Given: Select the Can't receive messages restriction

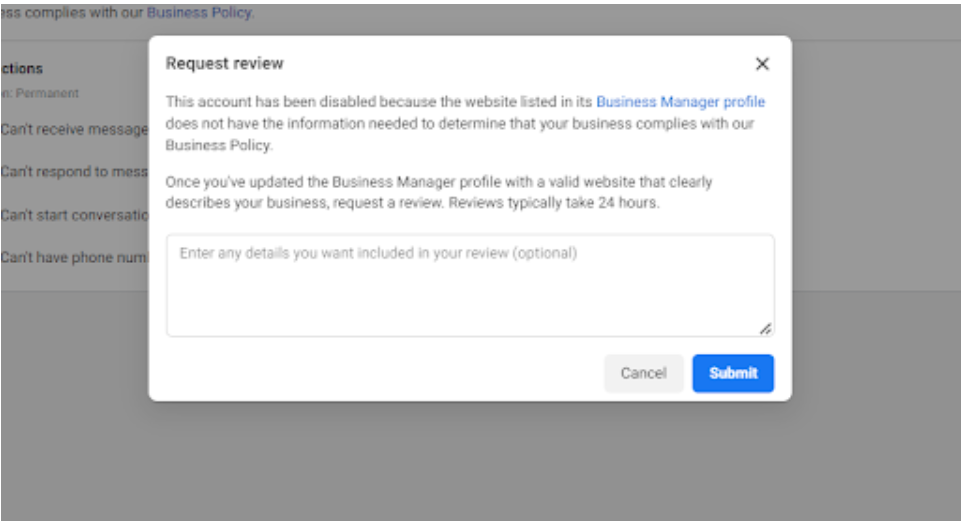Looking at the screenshot, I should (x=74, y=130).
